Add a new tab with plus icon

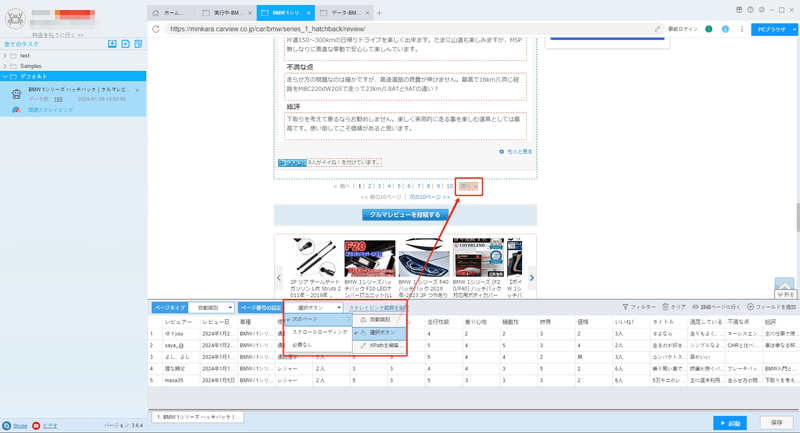(379, 13)
